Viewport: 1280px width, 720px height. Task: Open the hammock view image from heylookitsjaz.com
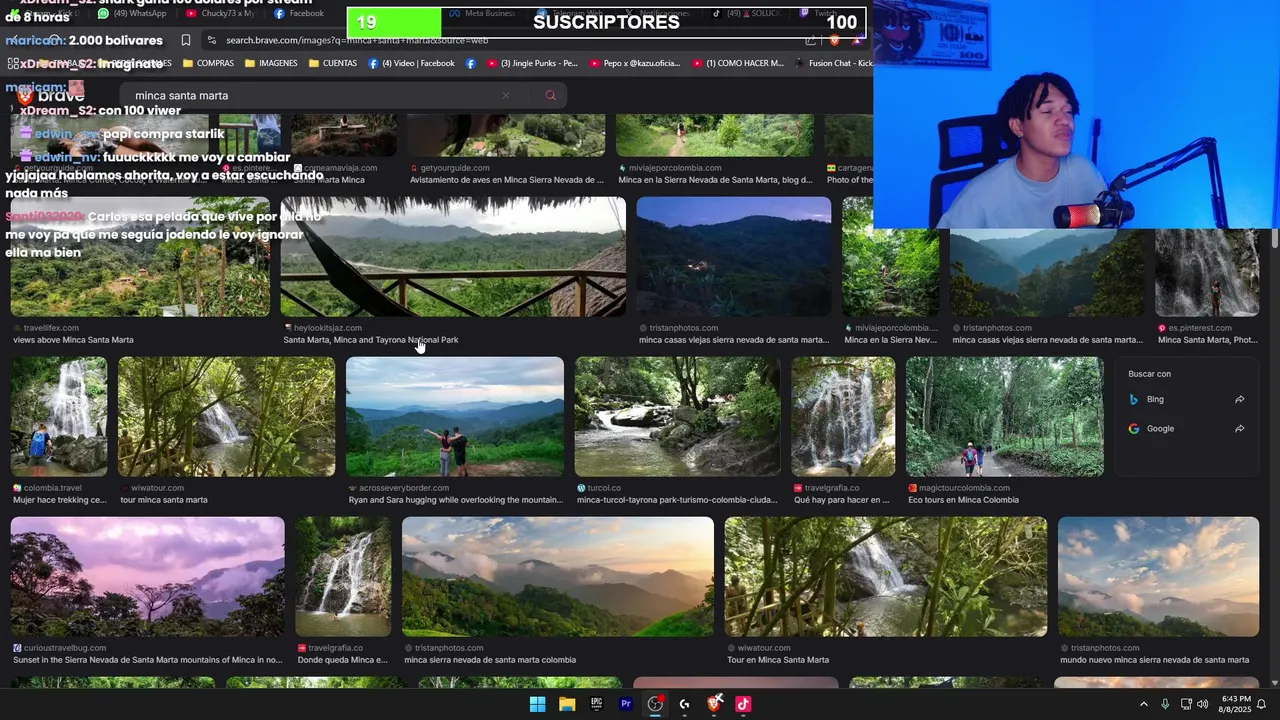click(x=453, y=256)
